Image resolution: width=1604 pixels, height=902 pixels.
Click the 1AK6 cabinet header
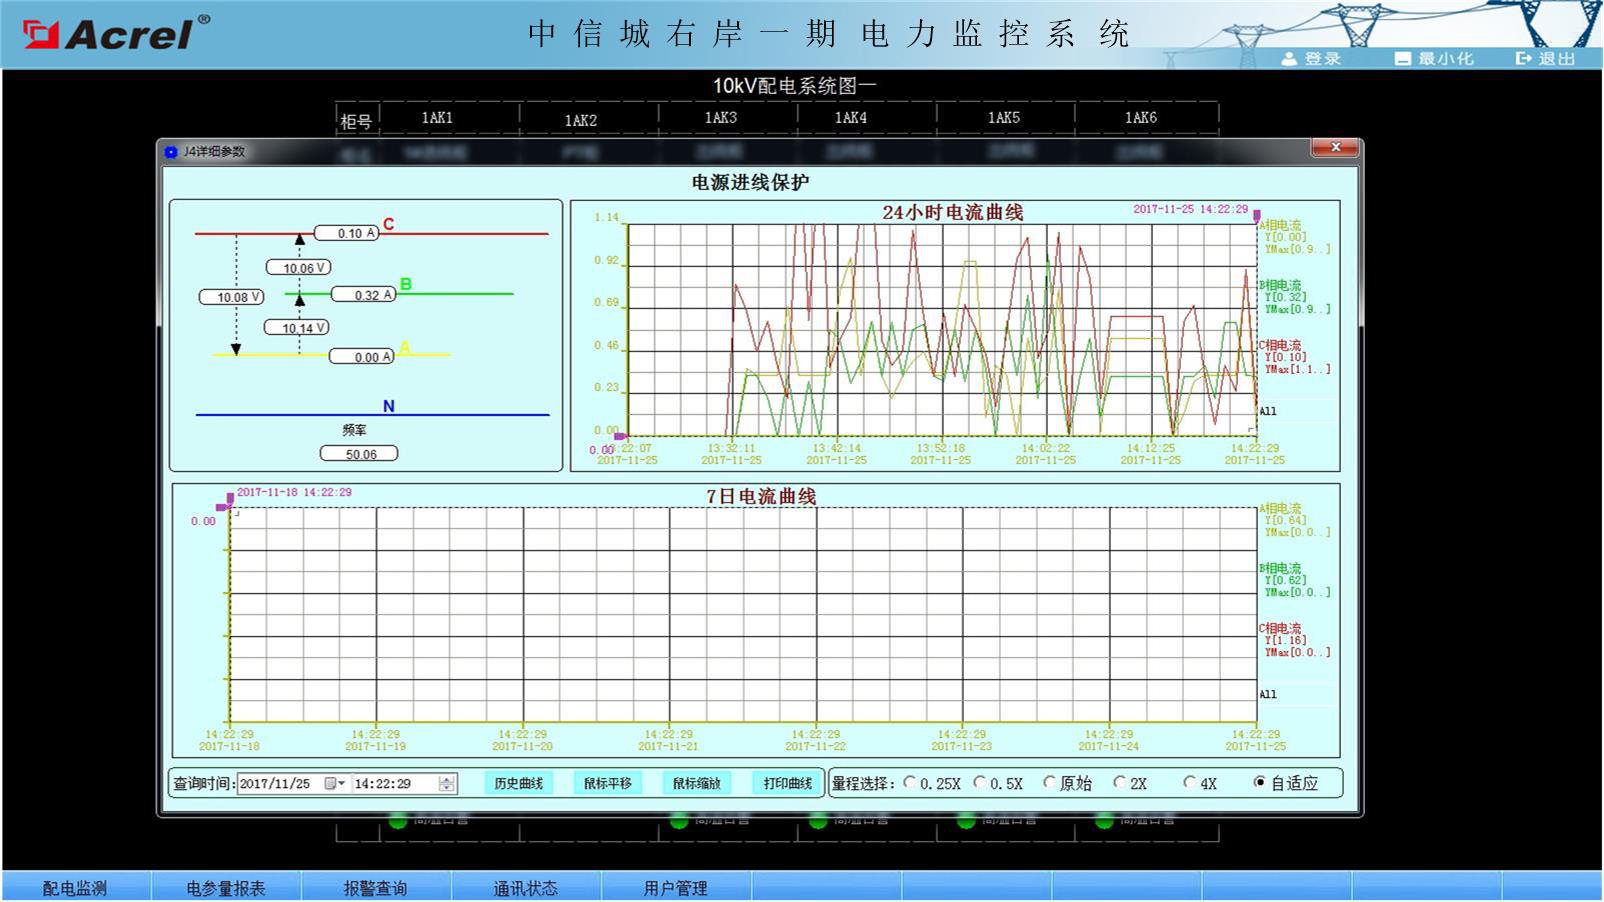(1141, 118)
